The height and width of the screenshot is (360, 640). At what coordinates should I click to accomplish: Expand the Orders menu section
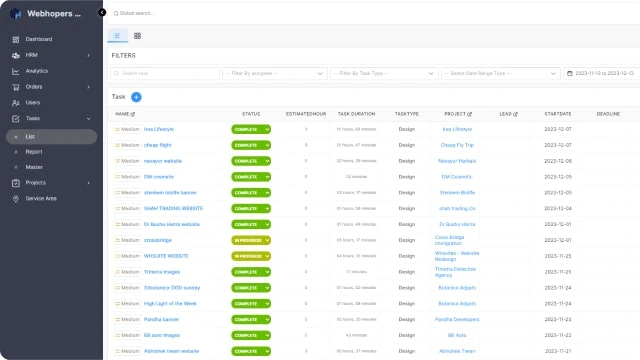point(51,87)
